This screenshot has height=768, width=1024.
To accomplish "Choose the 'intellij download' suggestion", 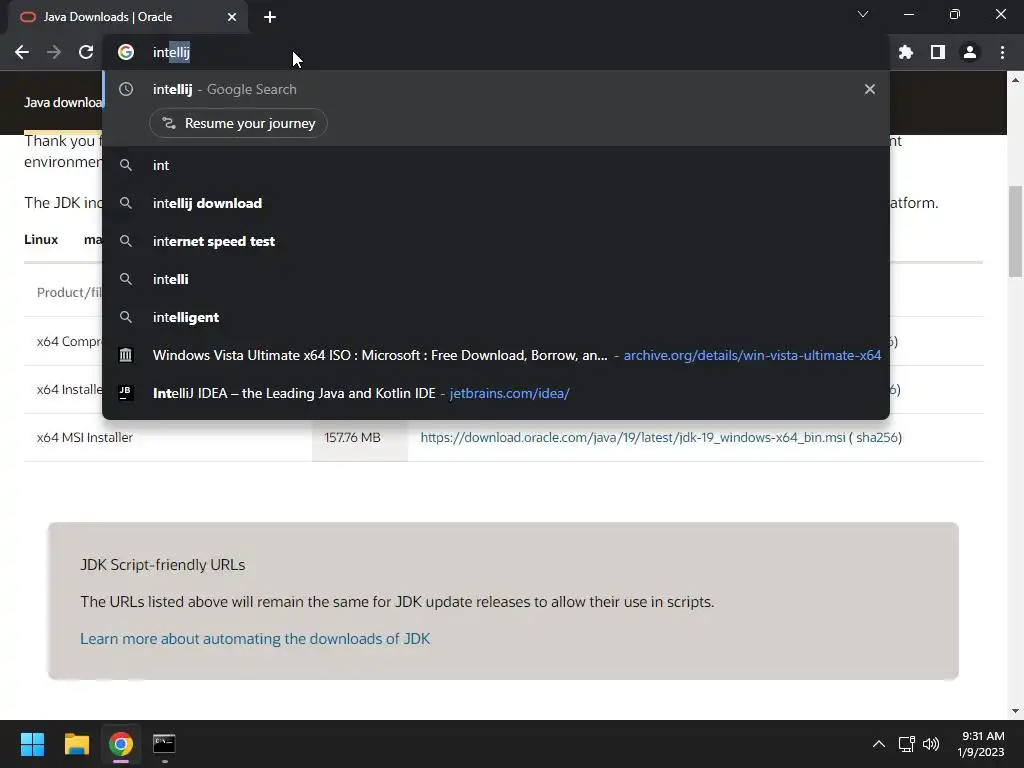I will [496, 203].
